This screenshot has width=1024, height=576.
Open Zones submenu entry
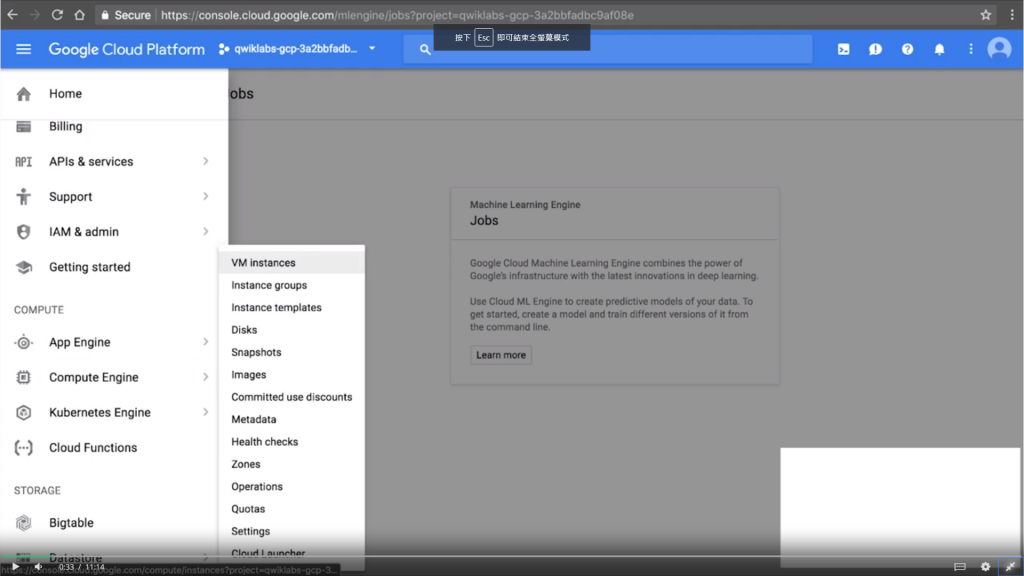(x=291, y=464)
